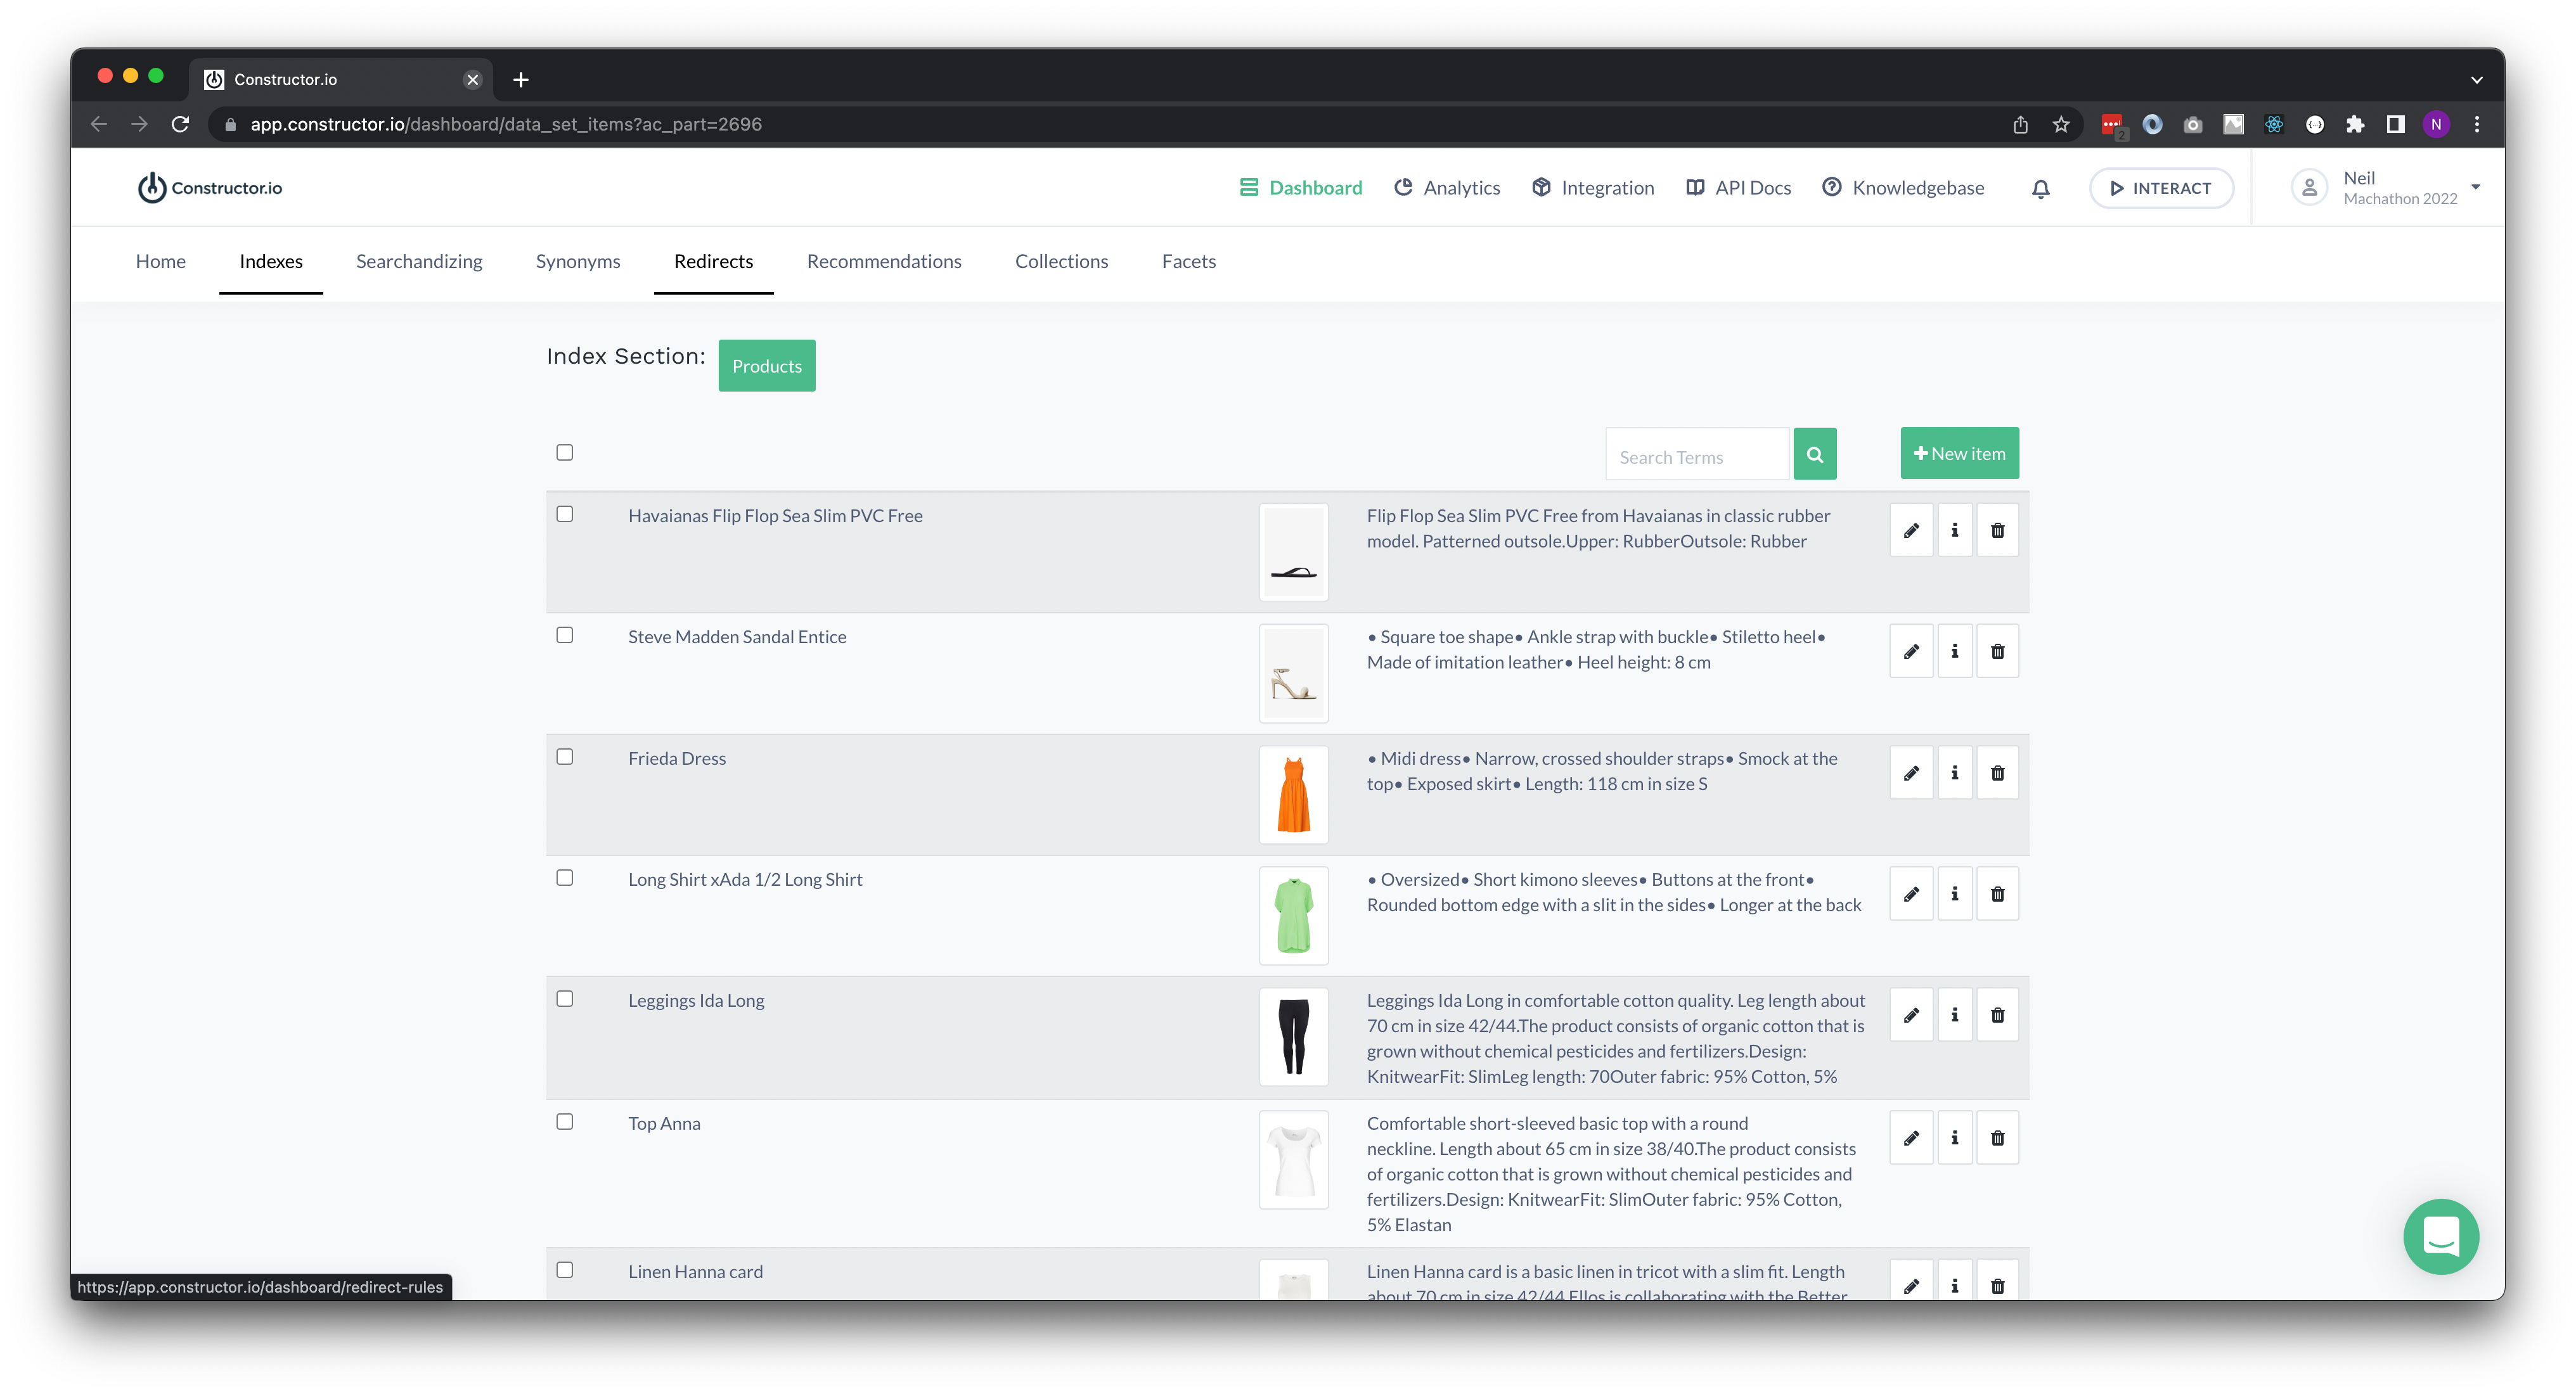Image resolution: width=2576 pixels, height=1394 pixels.
Task: Open the notification bell
Action: tap(2040, 187)
